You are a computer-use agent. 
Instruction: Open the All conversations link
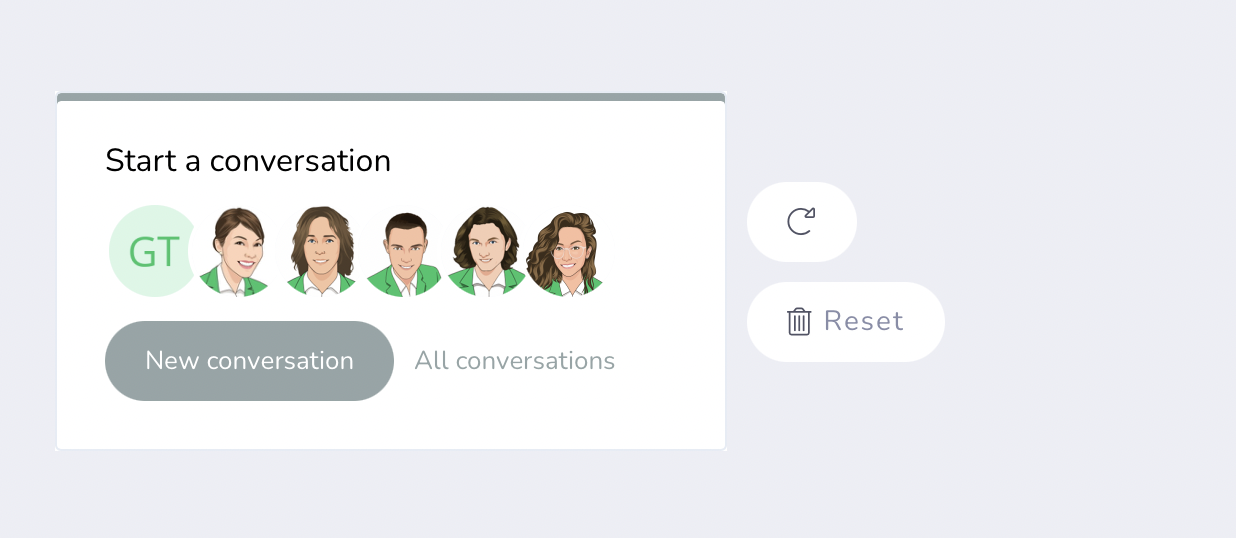click(x=515, y=361)
